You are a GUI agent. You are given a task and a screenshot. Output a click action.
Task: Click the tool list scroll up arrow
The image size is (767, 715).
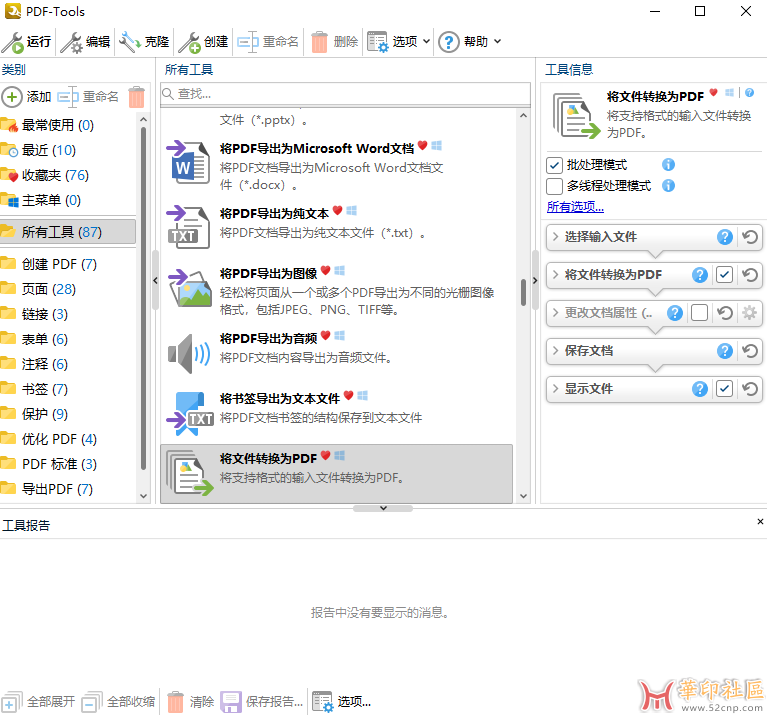[x=523, y=116]
